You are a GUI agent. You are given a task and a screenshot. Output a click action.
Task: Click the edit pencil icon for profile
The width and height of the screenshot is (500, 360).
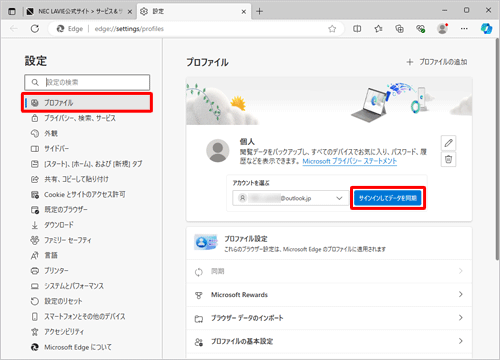(x=449, y=143)
